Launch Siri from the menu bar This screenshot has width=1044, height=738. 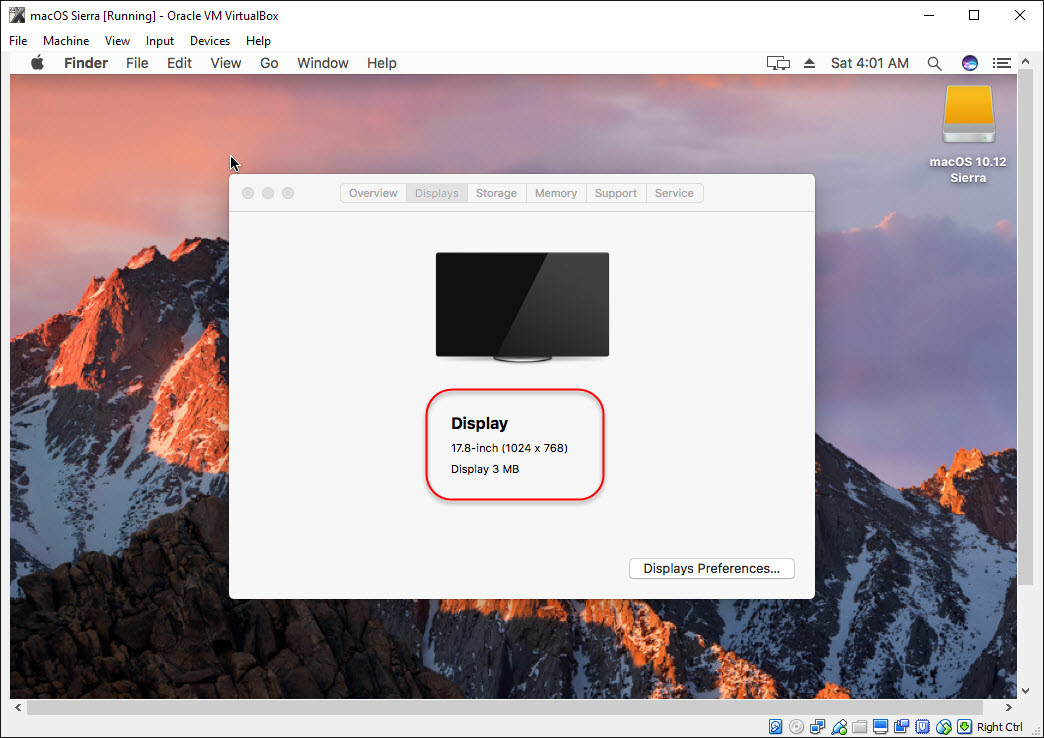tap(969, 63)
